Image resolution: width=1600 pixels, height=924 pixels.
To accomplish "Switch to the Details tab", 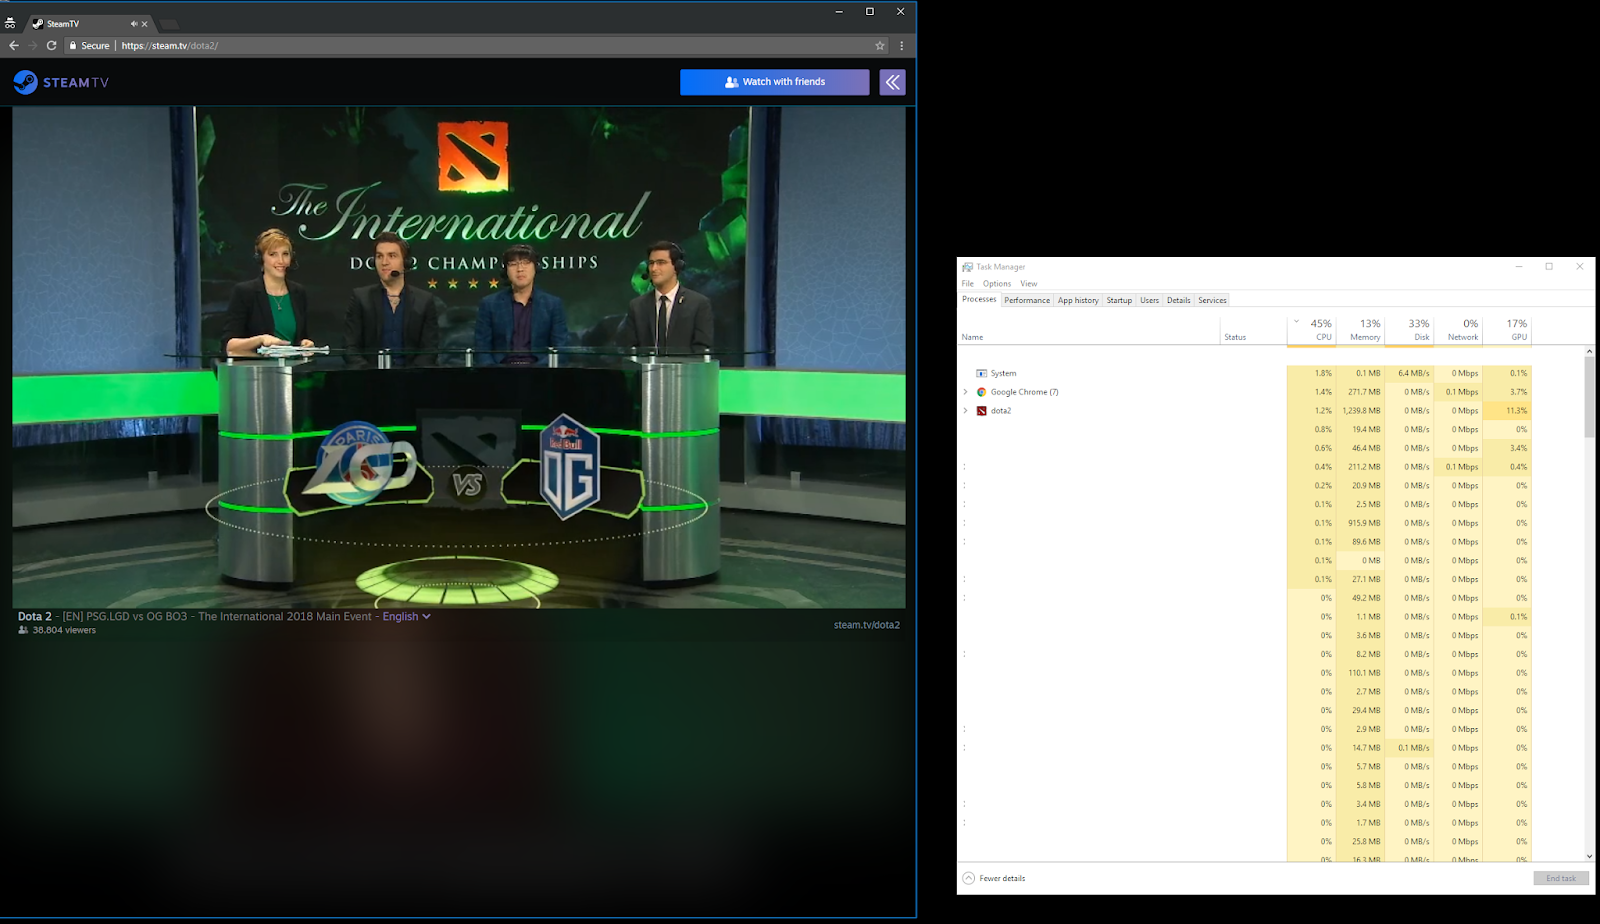I will [1178, 300].
